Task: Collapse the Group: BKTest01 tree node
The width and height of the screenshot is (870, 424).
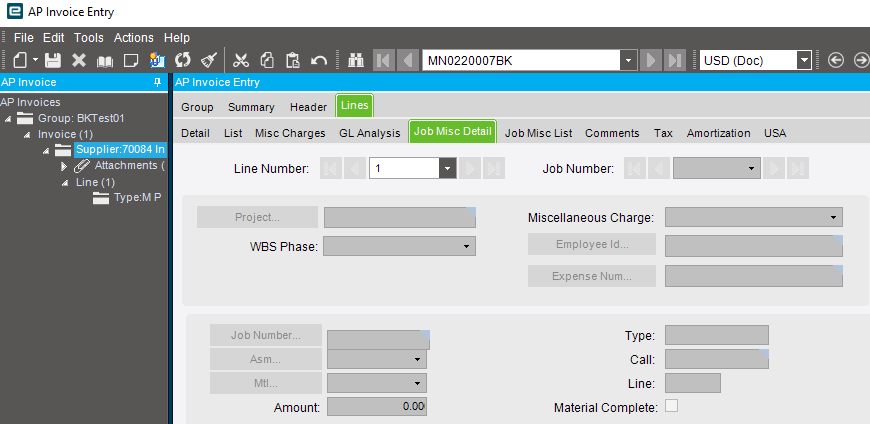Action: (8, 119)
